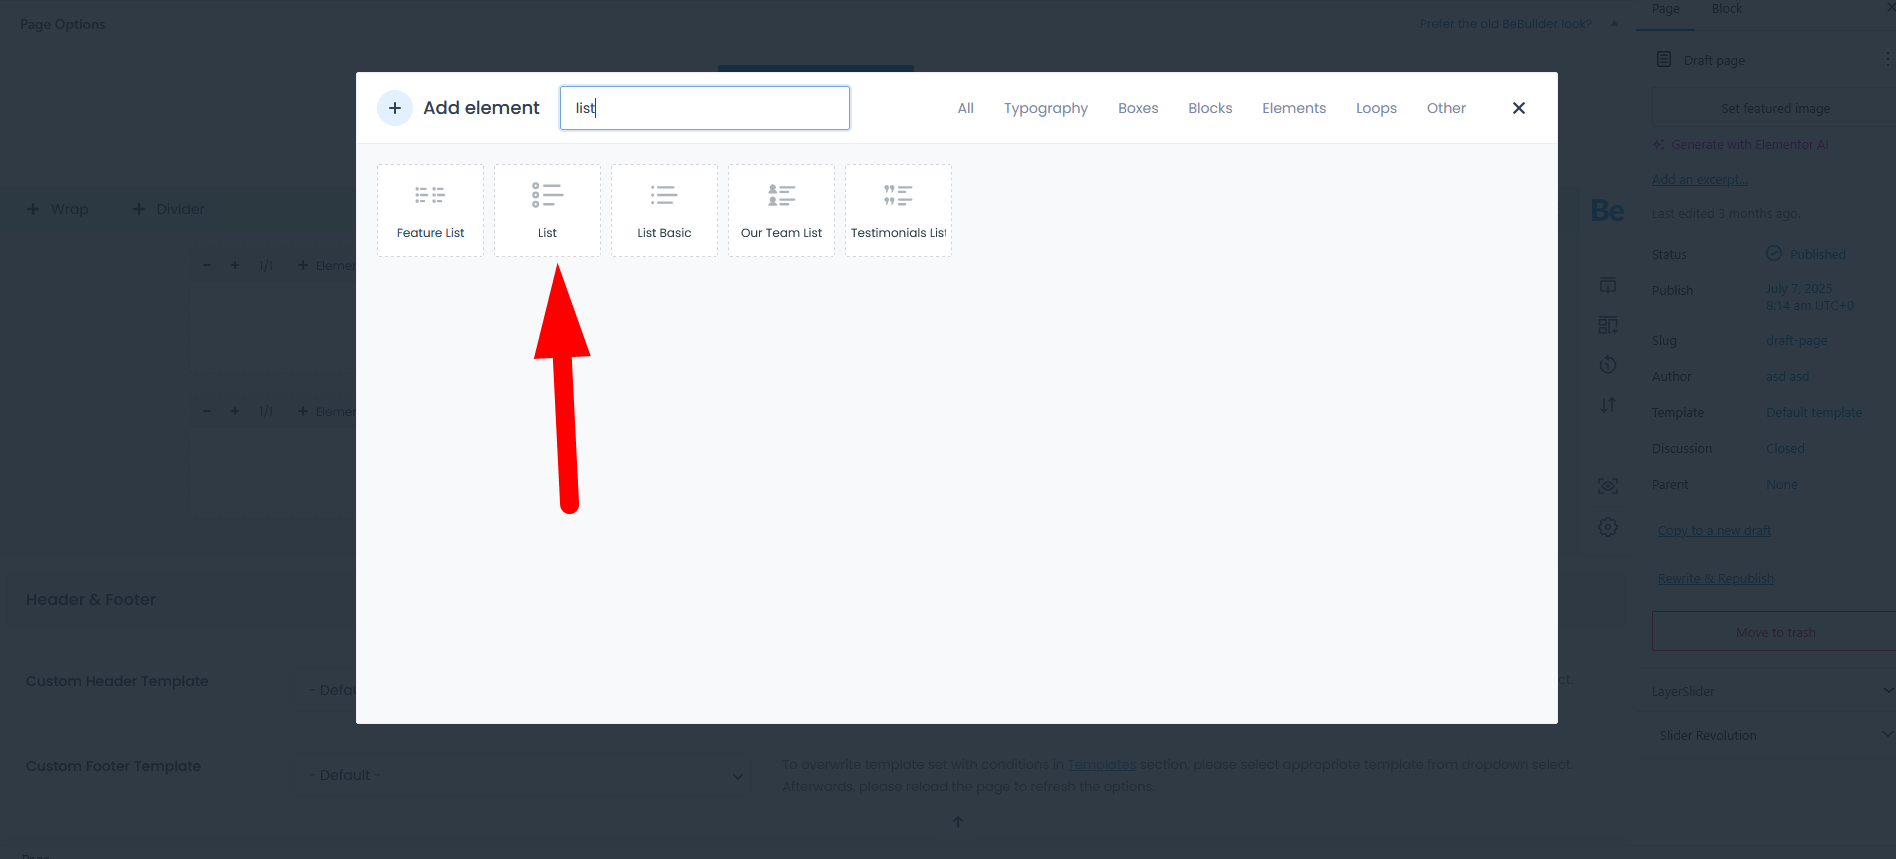Select the Feature List element
Image resolution: width=1896 pixels, height=859 pixels.
coord(430,211)
